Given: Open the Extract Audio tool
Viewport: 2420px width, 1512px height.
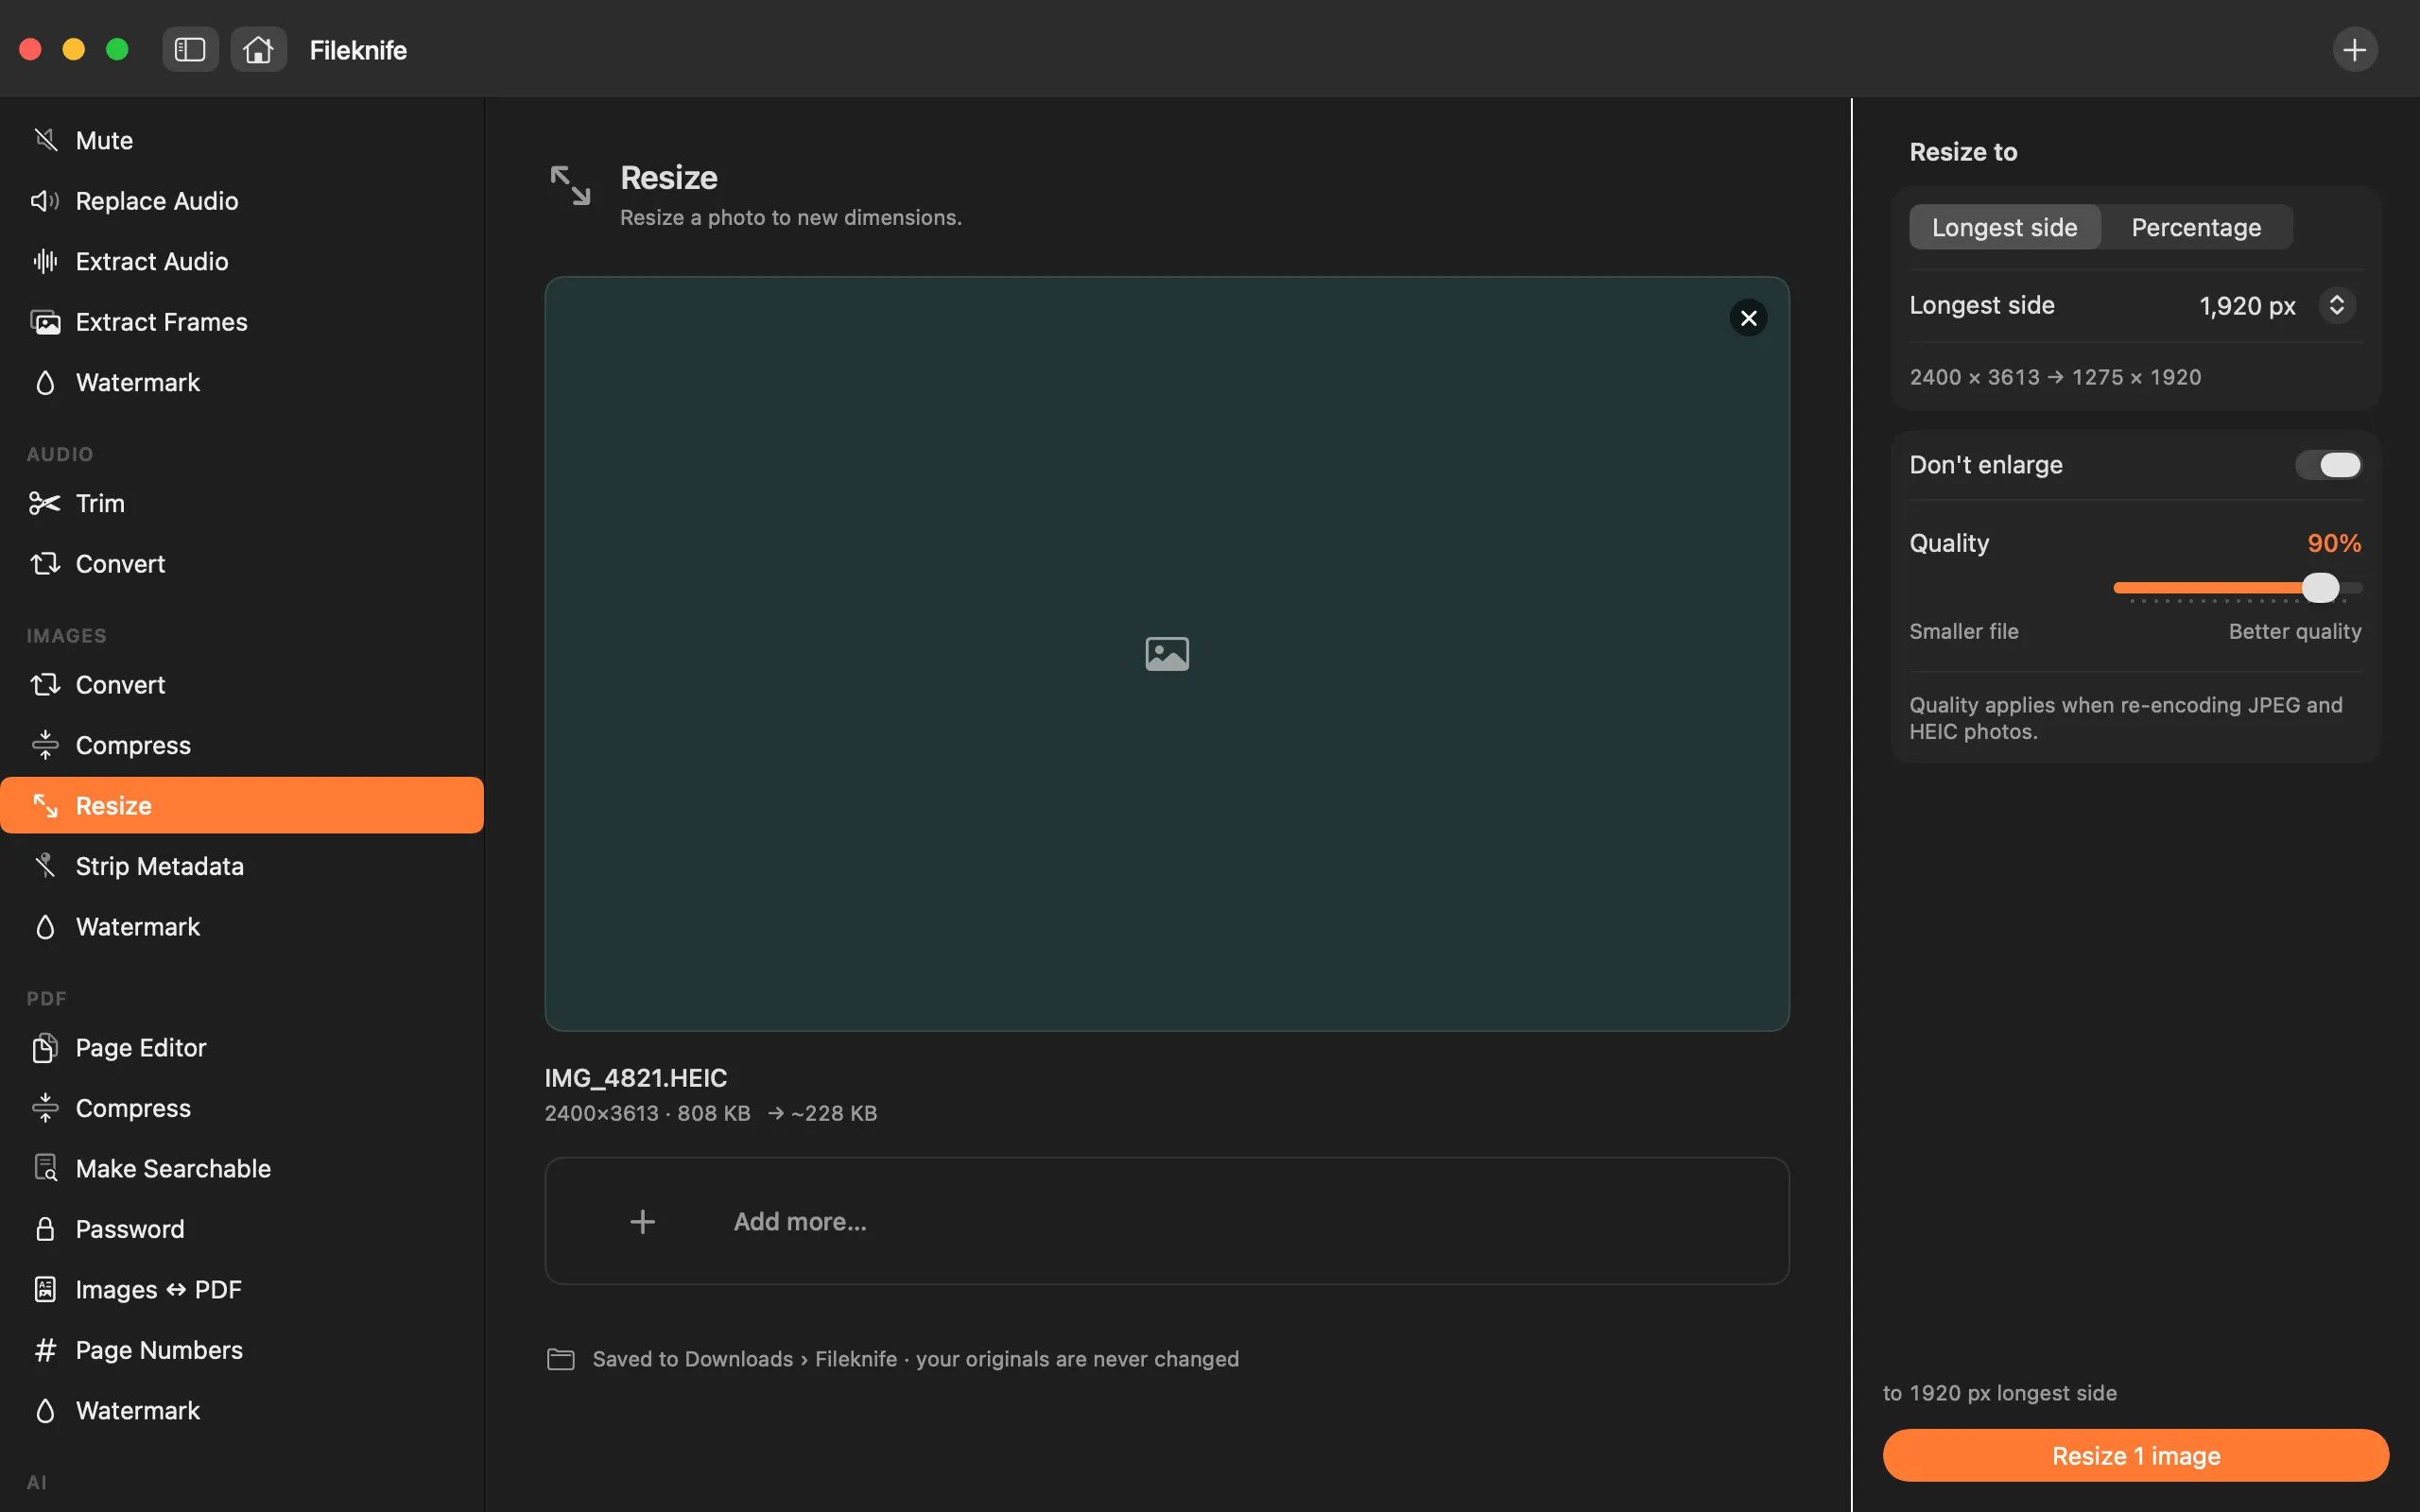Looking at the screenshot, I should 242,261.
